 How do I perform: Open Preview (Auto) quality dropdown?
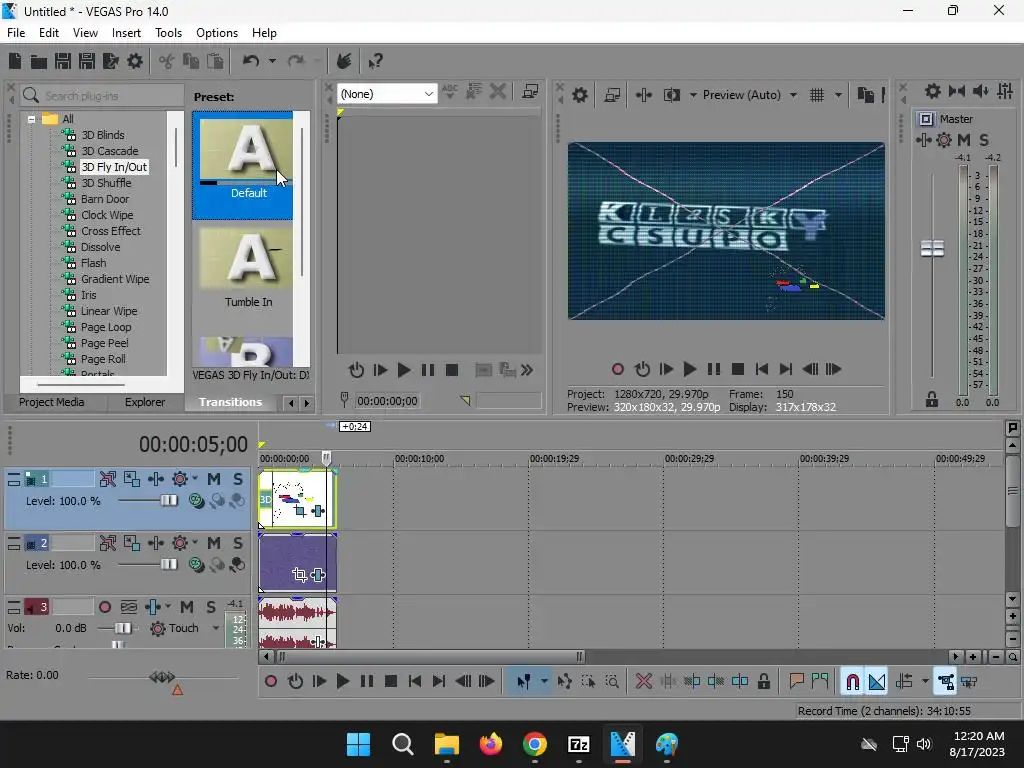pyautogui.click(x=749, y=95)
